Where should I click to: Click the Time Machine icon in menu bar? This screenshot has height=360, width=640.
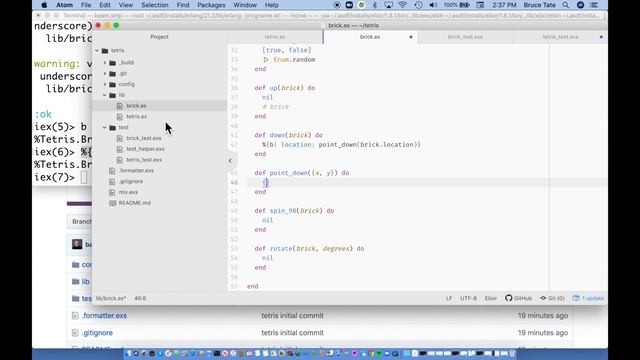[x=418, y=5]
